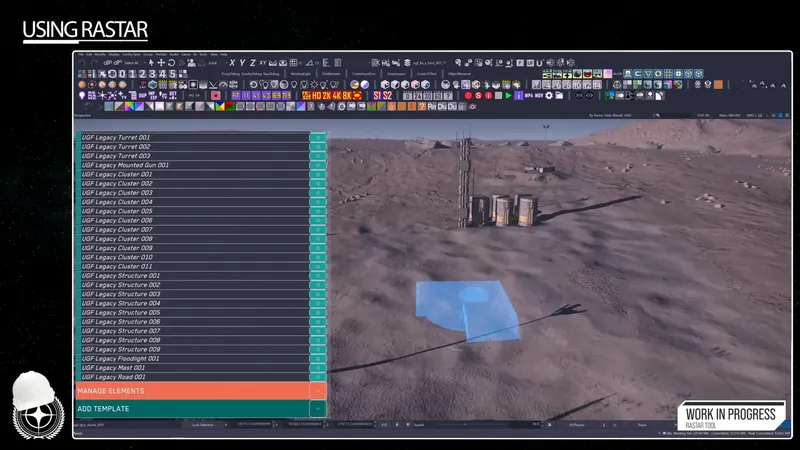Image resolution: width=800 pixels, height=450 pixels.
Task: Click the white U magnet icon
Action: (x=539, y=63)
